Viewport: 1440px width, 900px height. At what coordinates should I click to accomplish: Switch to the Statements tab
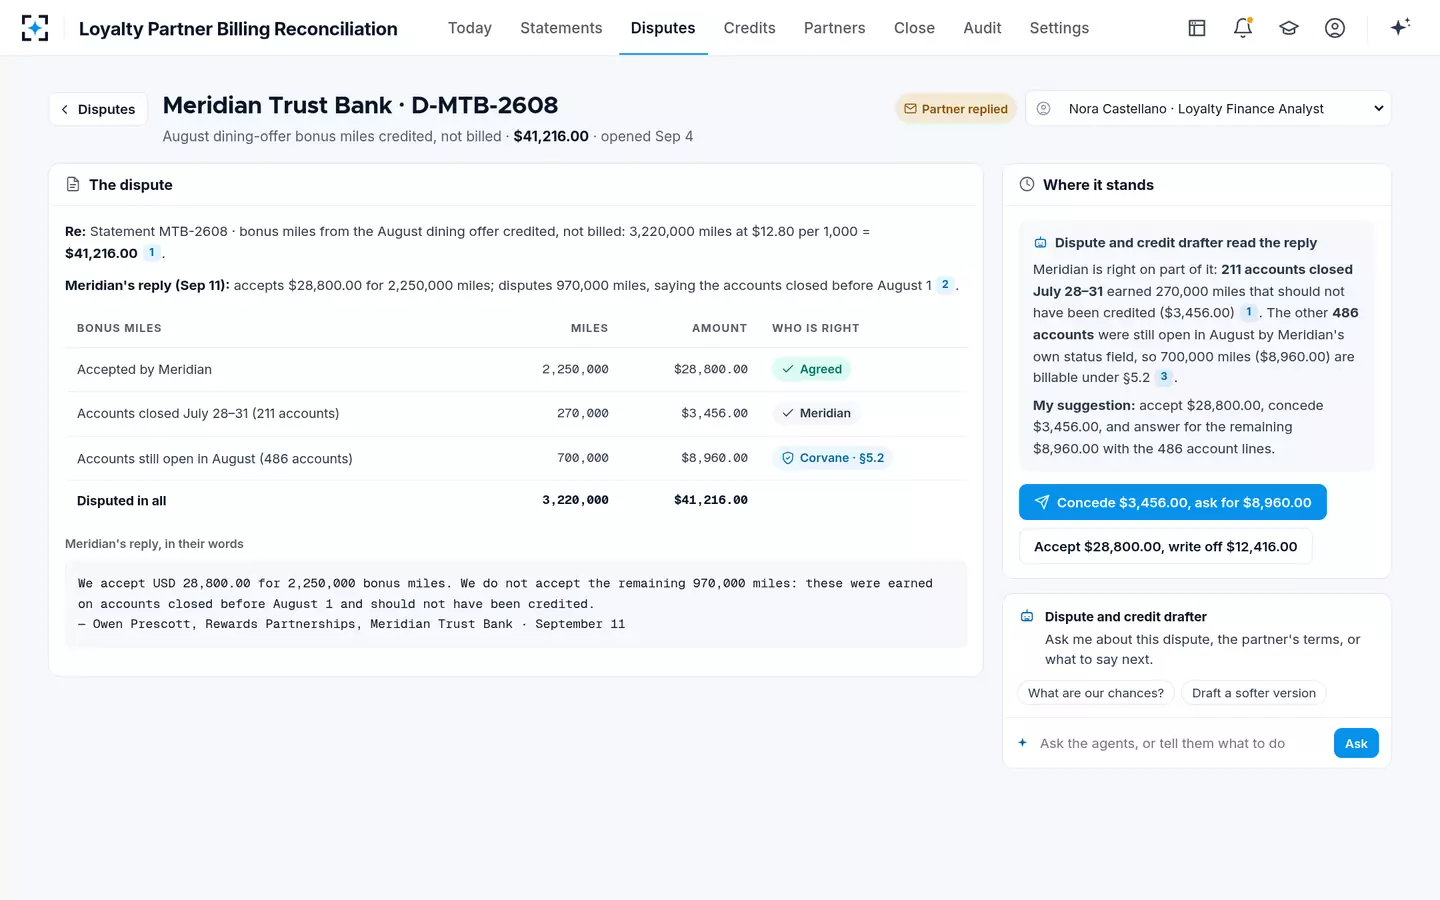click(x=561, y=28)
